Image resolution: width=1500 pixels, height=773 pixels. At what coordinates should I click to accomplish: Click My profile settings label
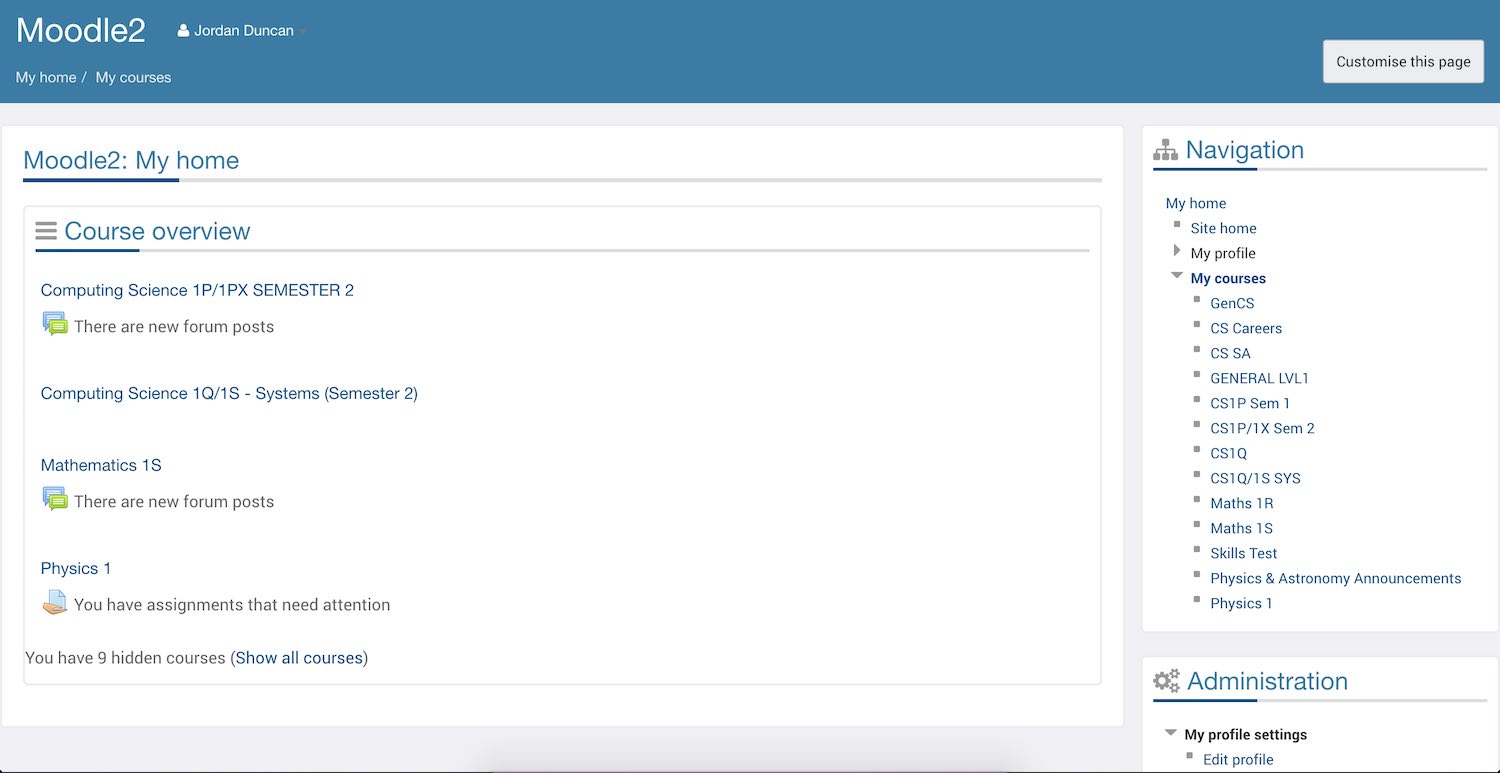coord(1245,734)
